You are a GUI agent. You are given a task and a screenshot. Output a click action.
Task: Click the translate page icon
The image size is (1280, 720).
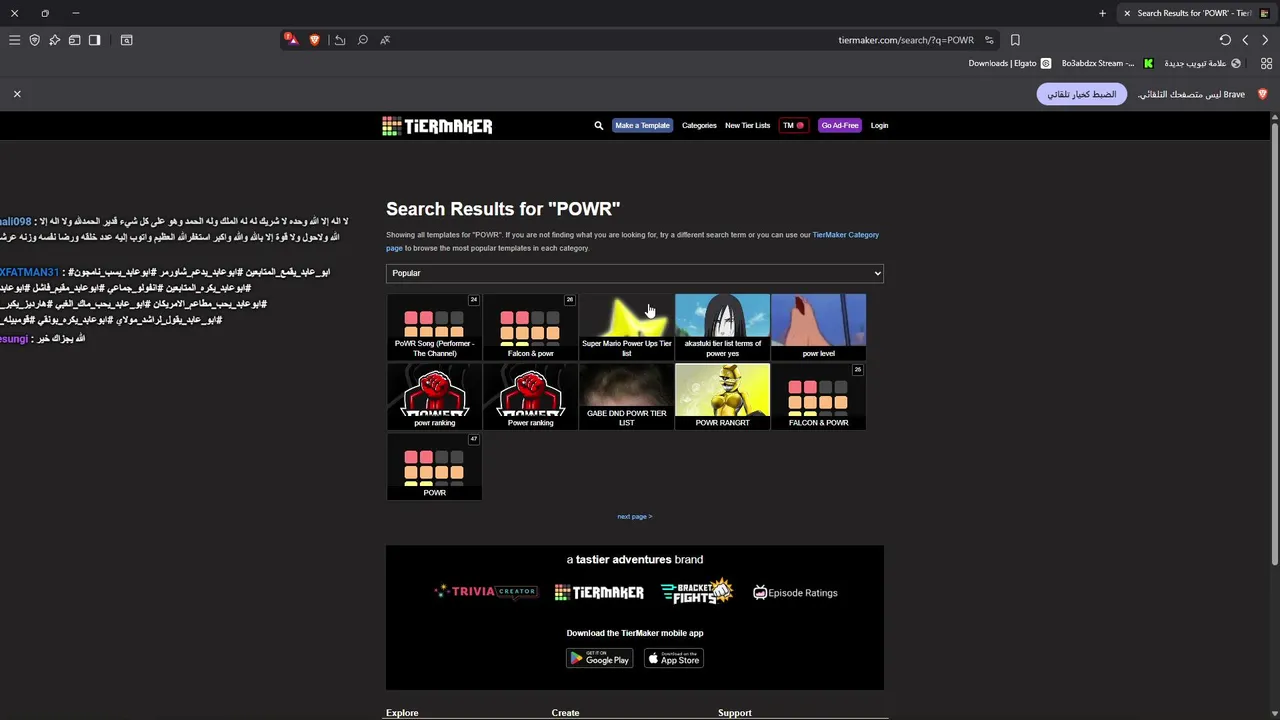385,40
